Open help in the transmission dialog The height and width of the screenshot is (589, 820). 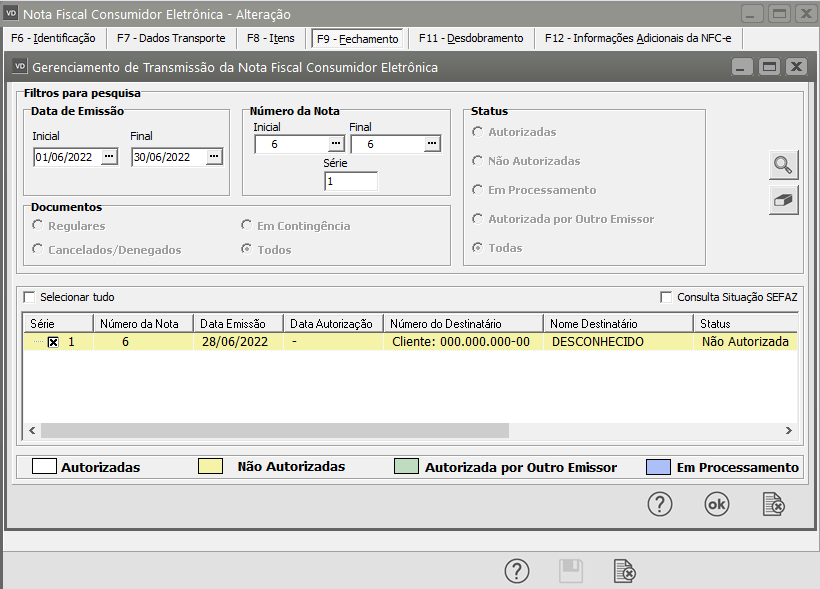coord(660,505)
